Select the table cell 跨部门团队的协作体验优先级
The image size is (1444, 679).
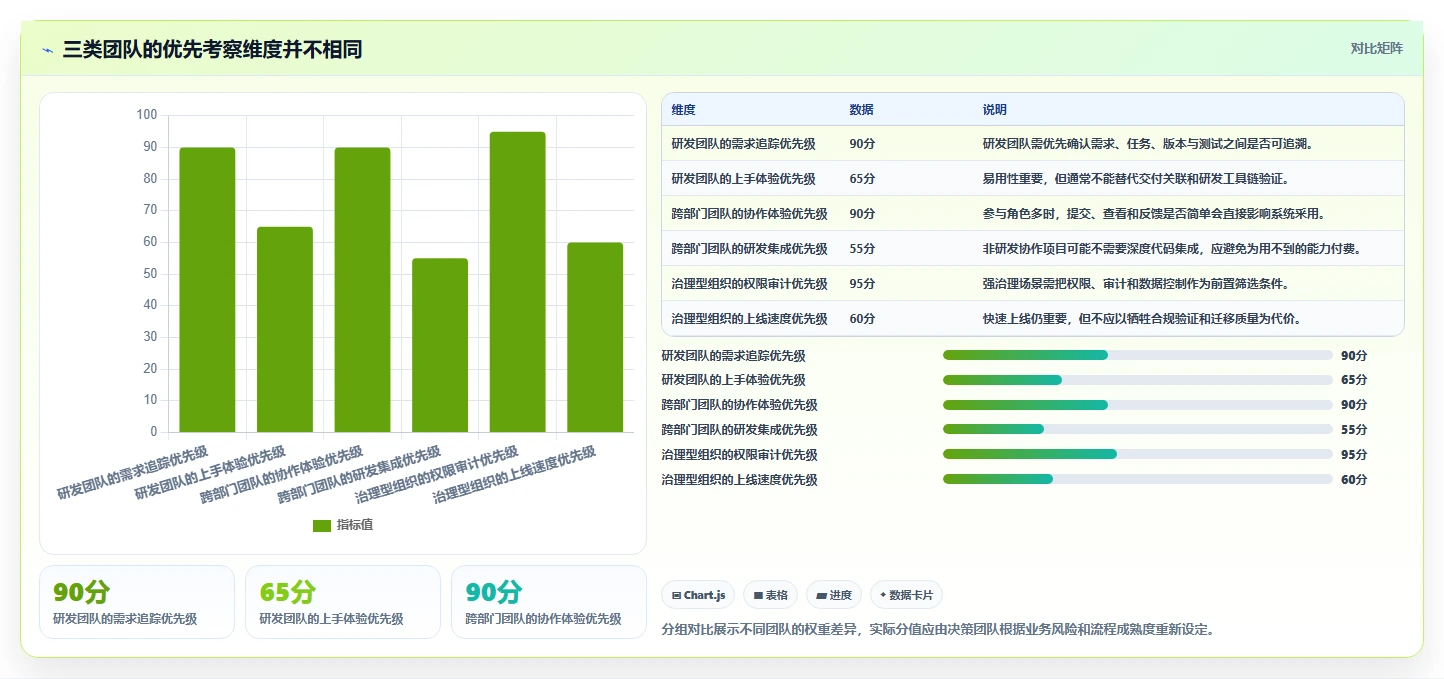click(x=749, y=214)
